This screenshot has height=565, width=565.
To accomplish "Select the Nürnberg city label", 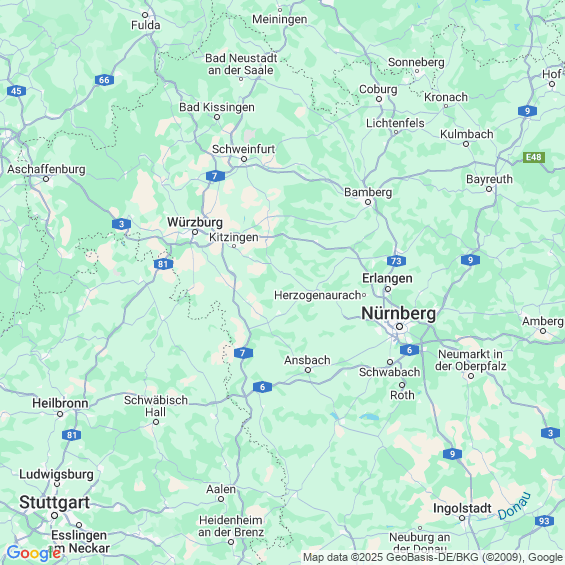I will tap(399, 313).
